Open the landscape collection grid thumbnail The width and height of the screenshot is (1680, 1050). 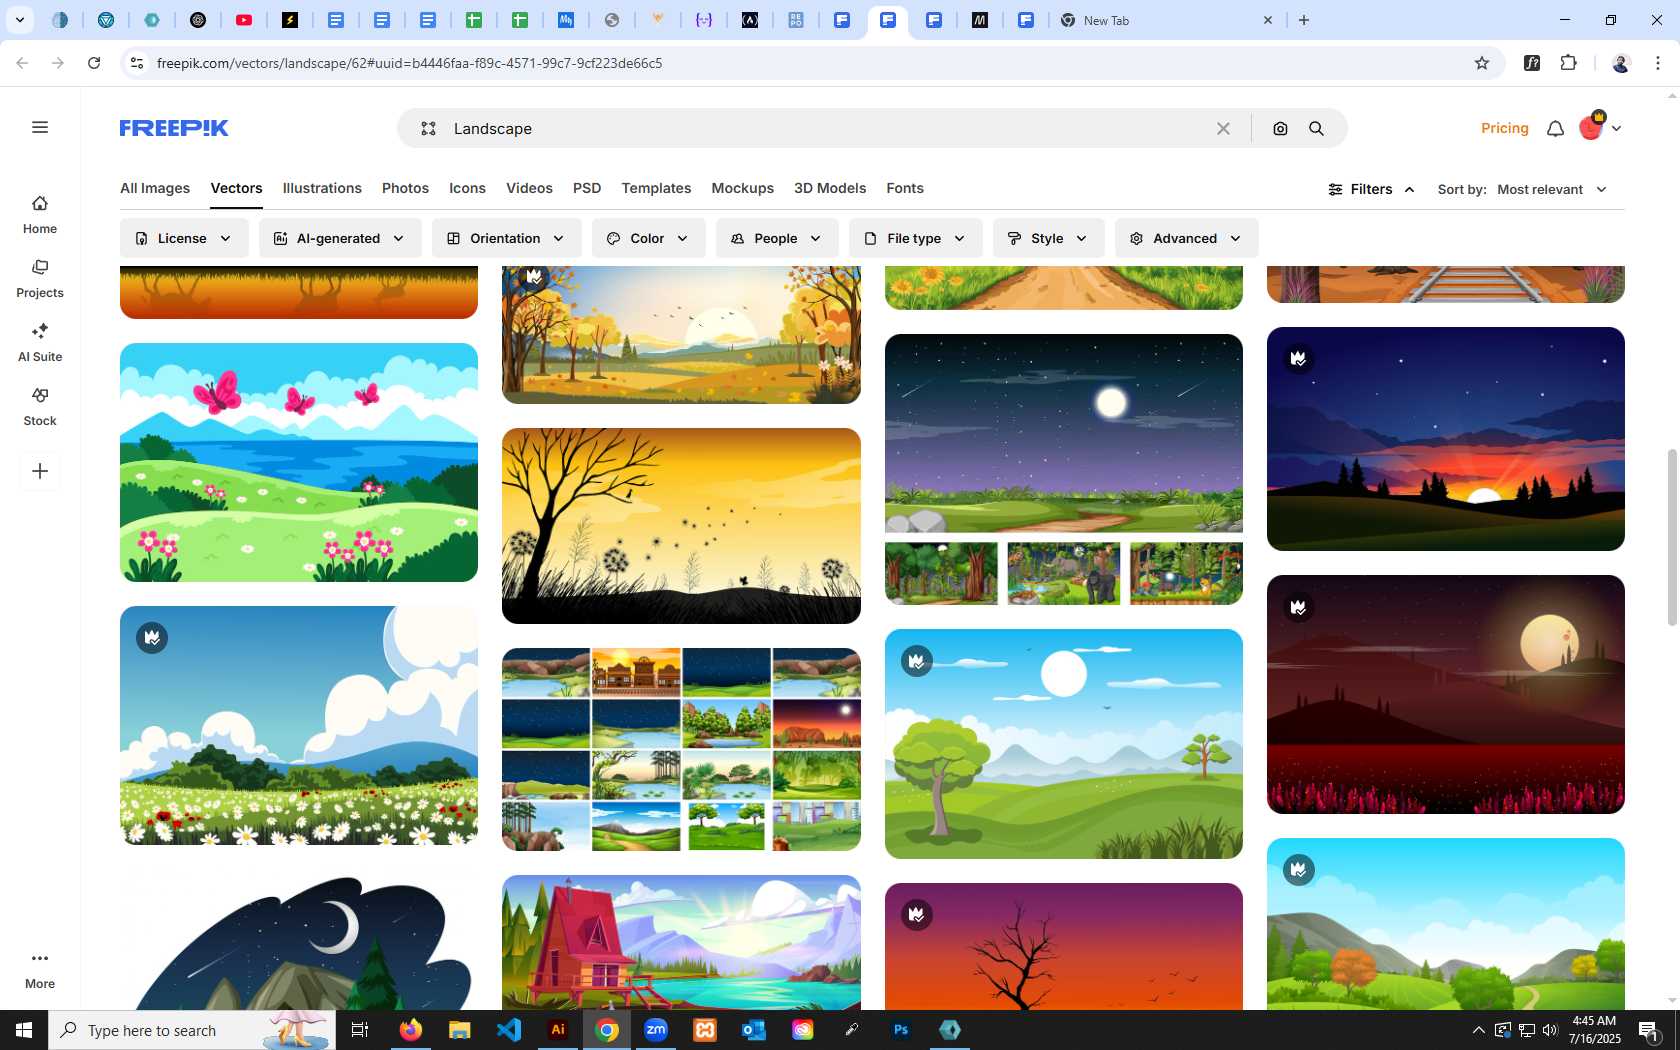681,749
